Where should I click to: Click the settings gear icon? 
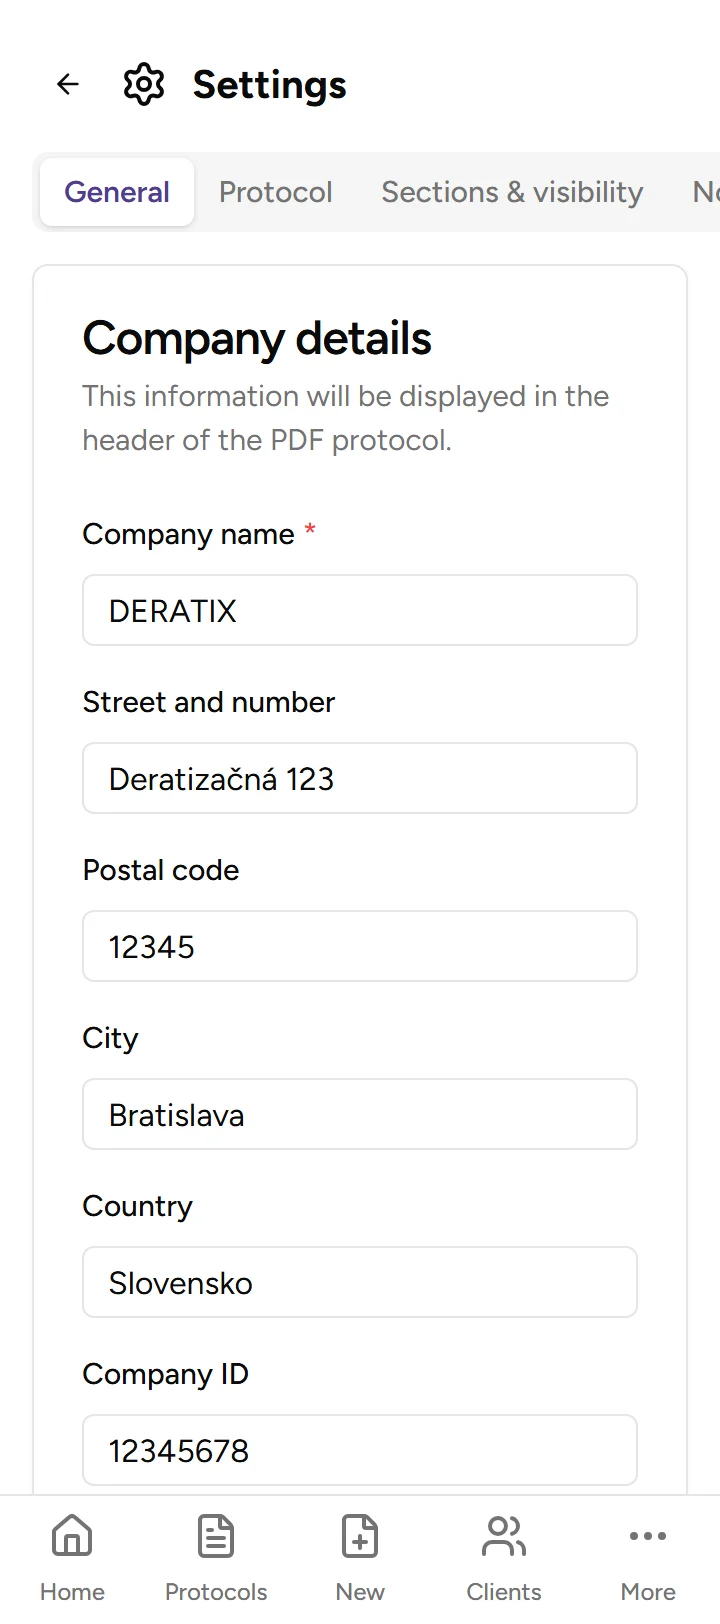click(x=144, y=85)
